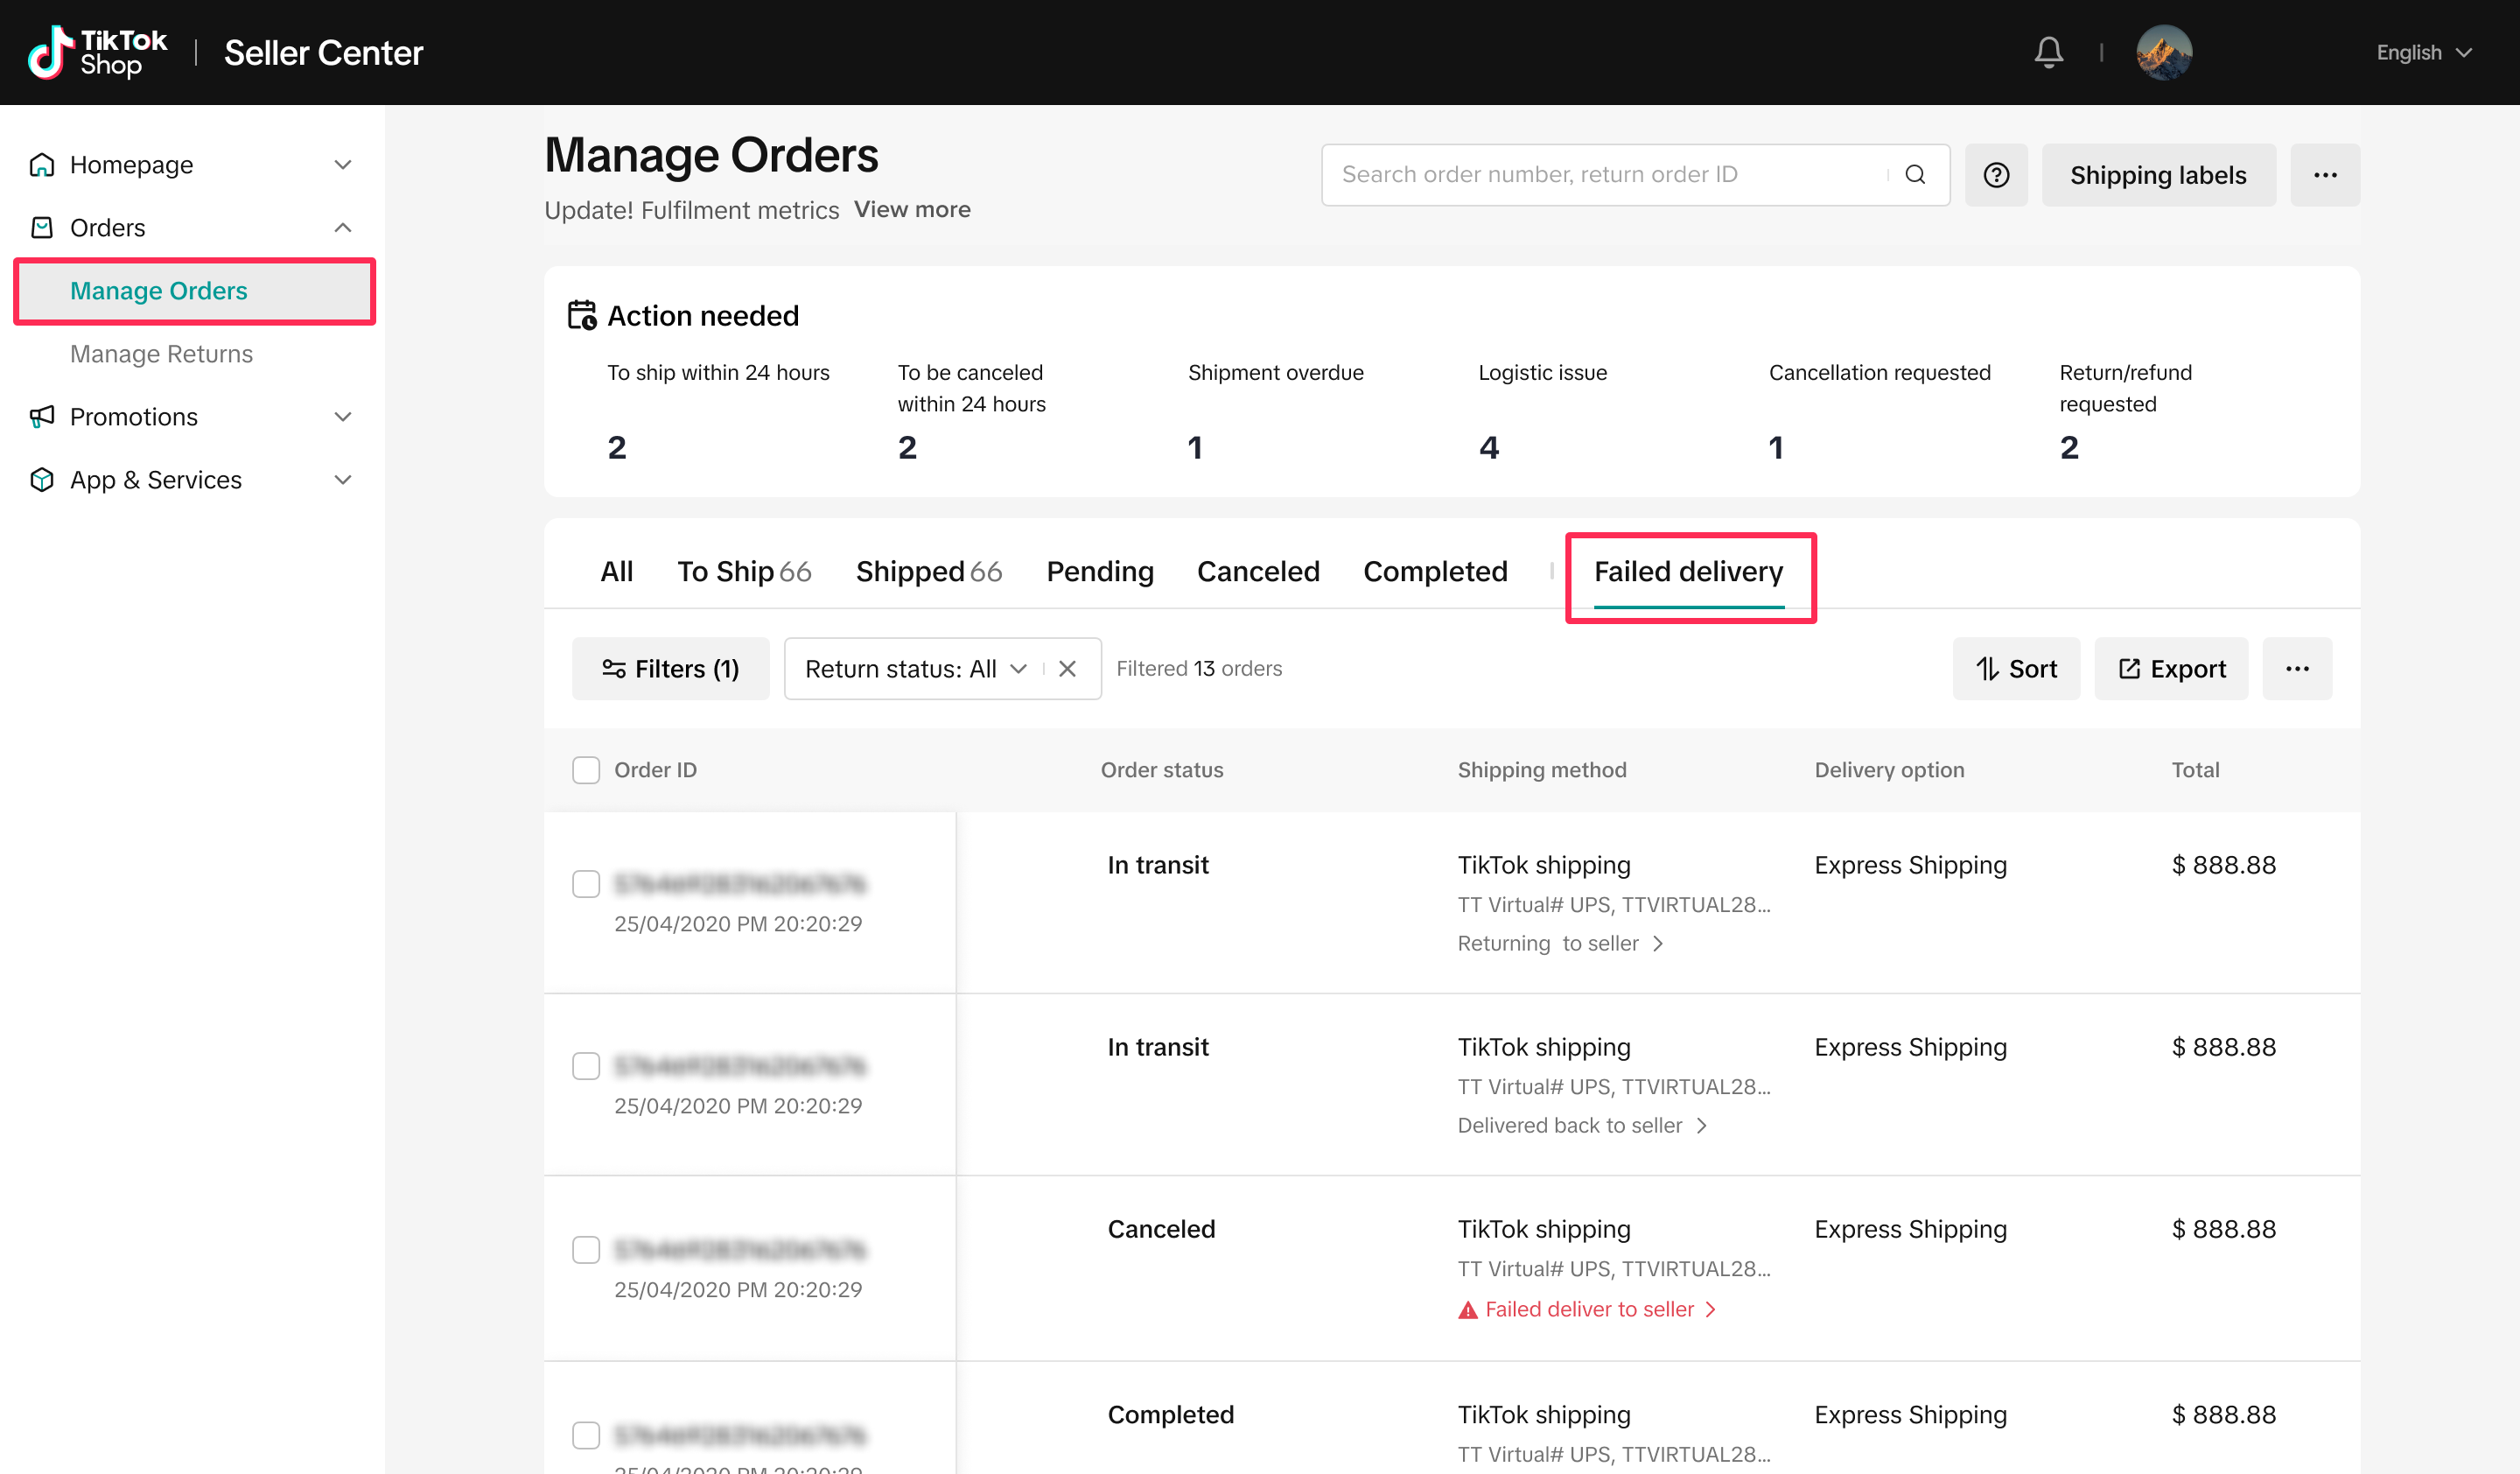2520x1474 pixels.
Task: Open the user profile avatar
Action: 2163,52
